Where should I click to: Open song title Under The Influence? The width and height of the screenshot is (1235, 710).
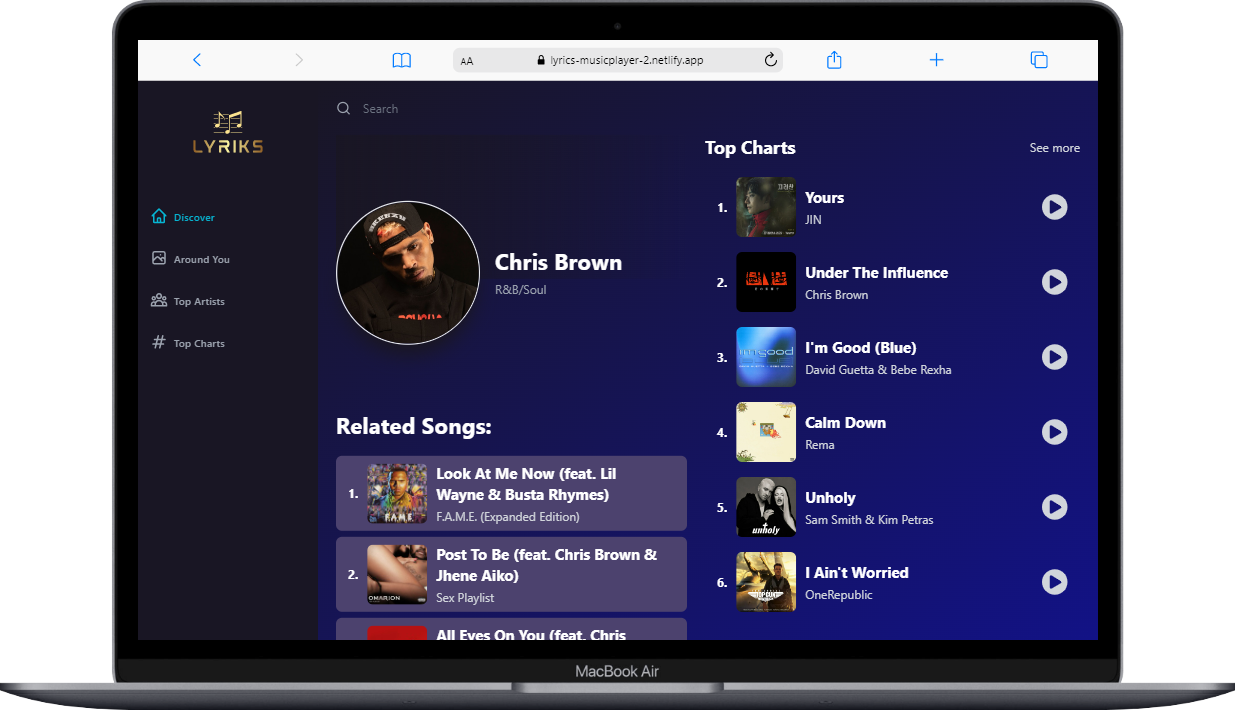point(876,273)
